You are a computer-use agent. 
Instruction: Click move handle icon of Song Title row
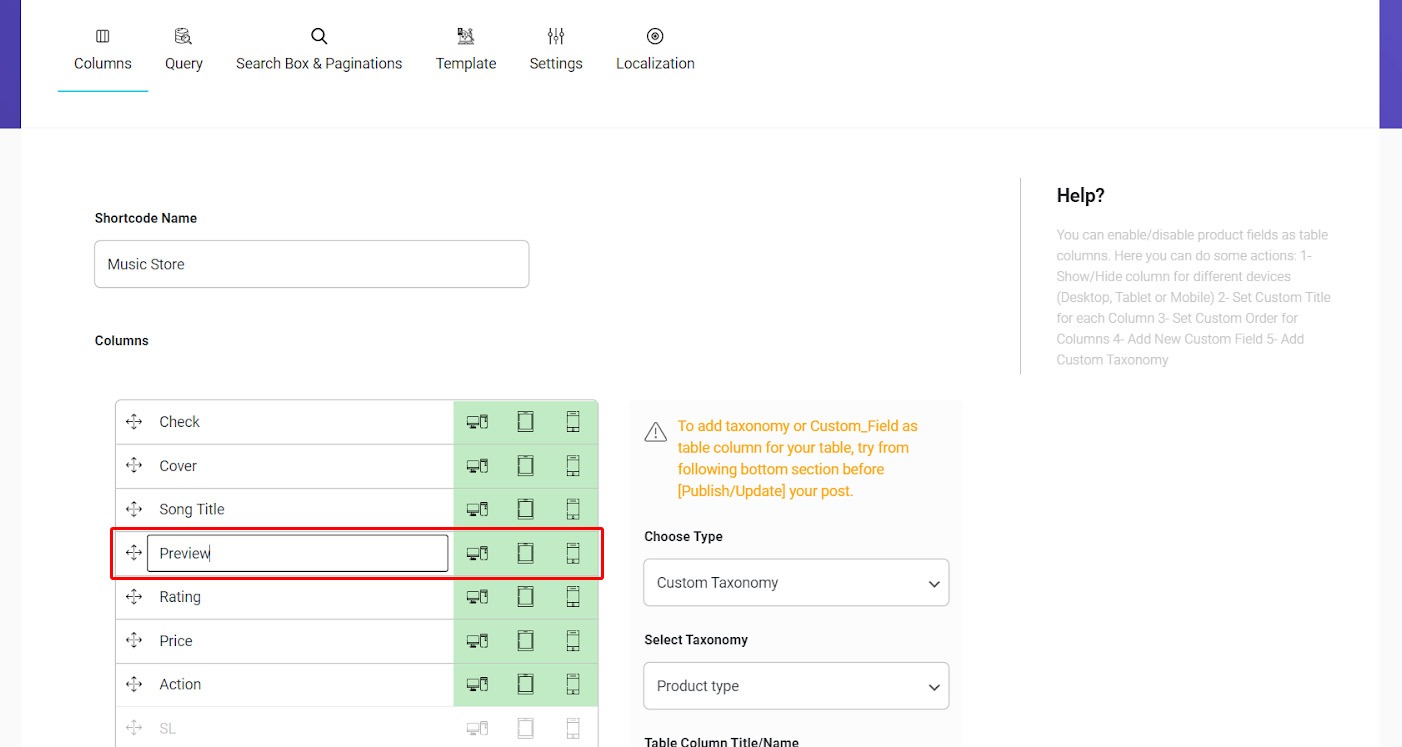click(134, 509)
